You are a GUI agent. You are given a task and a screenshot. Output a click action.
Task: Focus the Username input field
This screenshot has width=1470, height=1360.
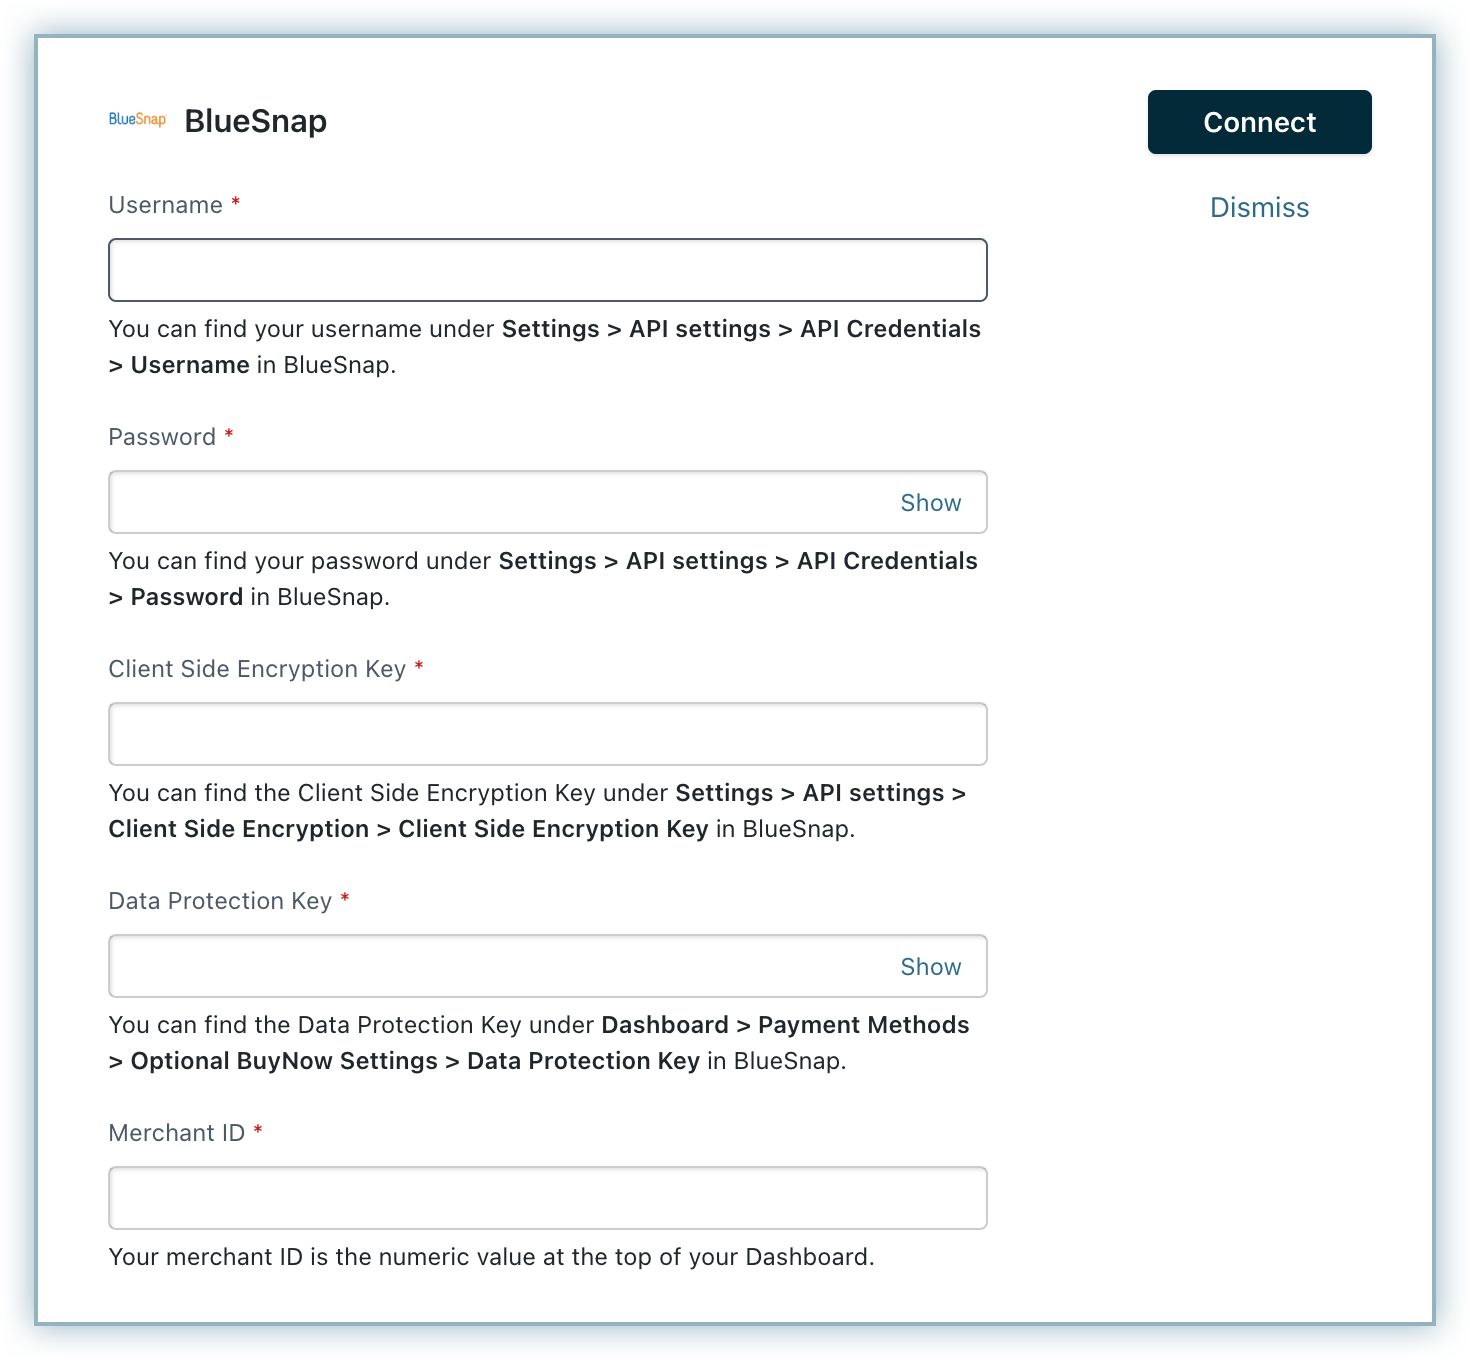click(547, 270)
